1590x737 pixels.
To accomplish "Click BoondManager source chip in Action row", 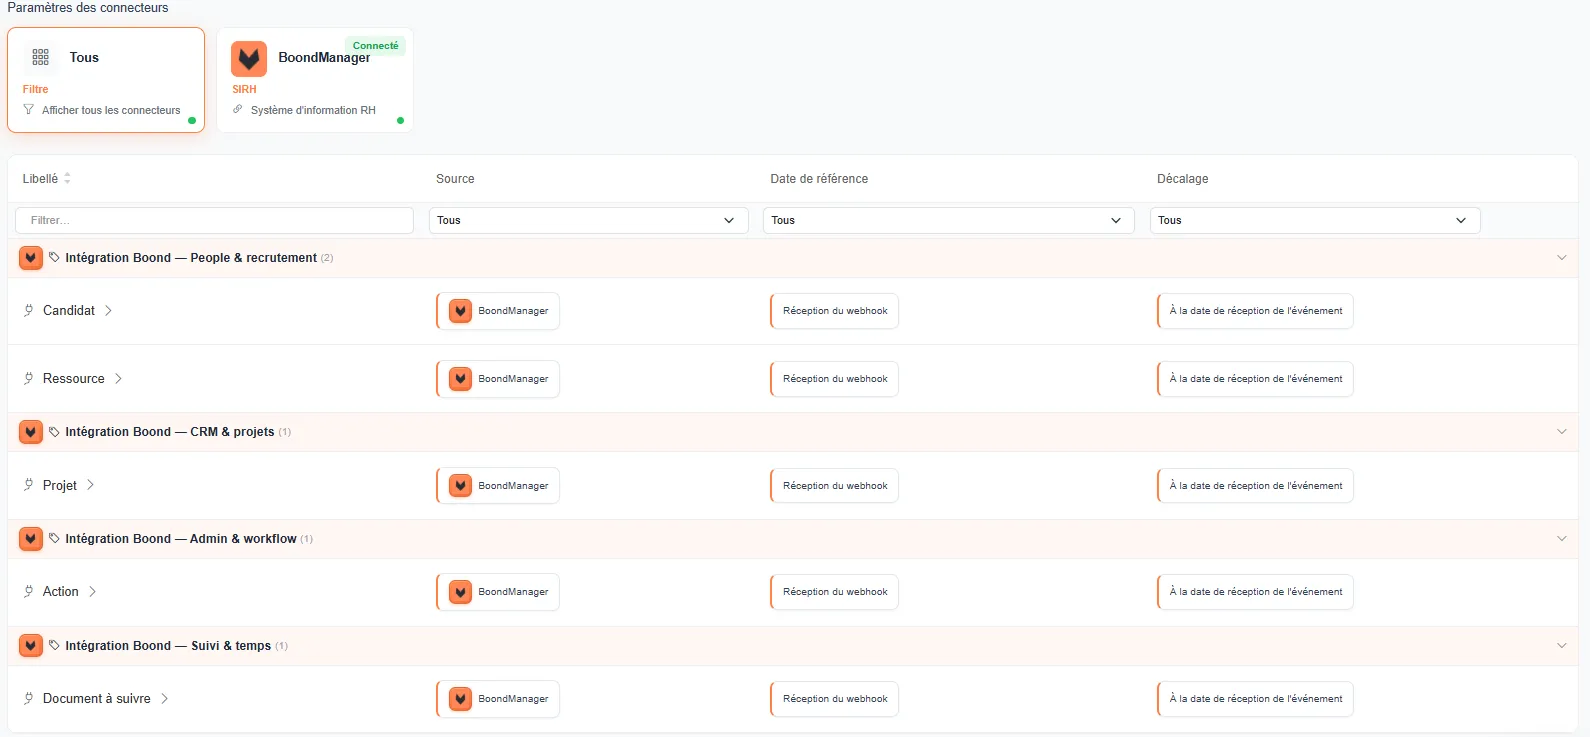I will (x=498, y=592).
